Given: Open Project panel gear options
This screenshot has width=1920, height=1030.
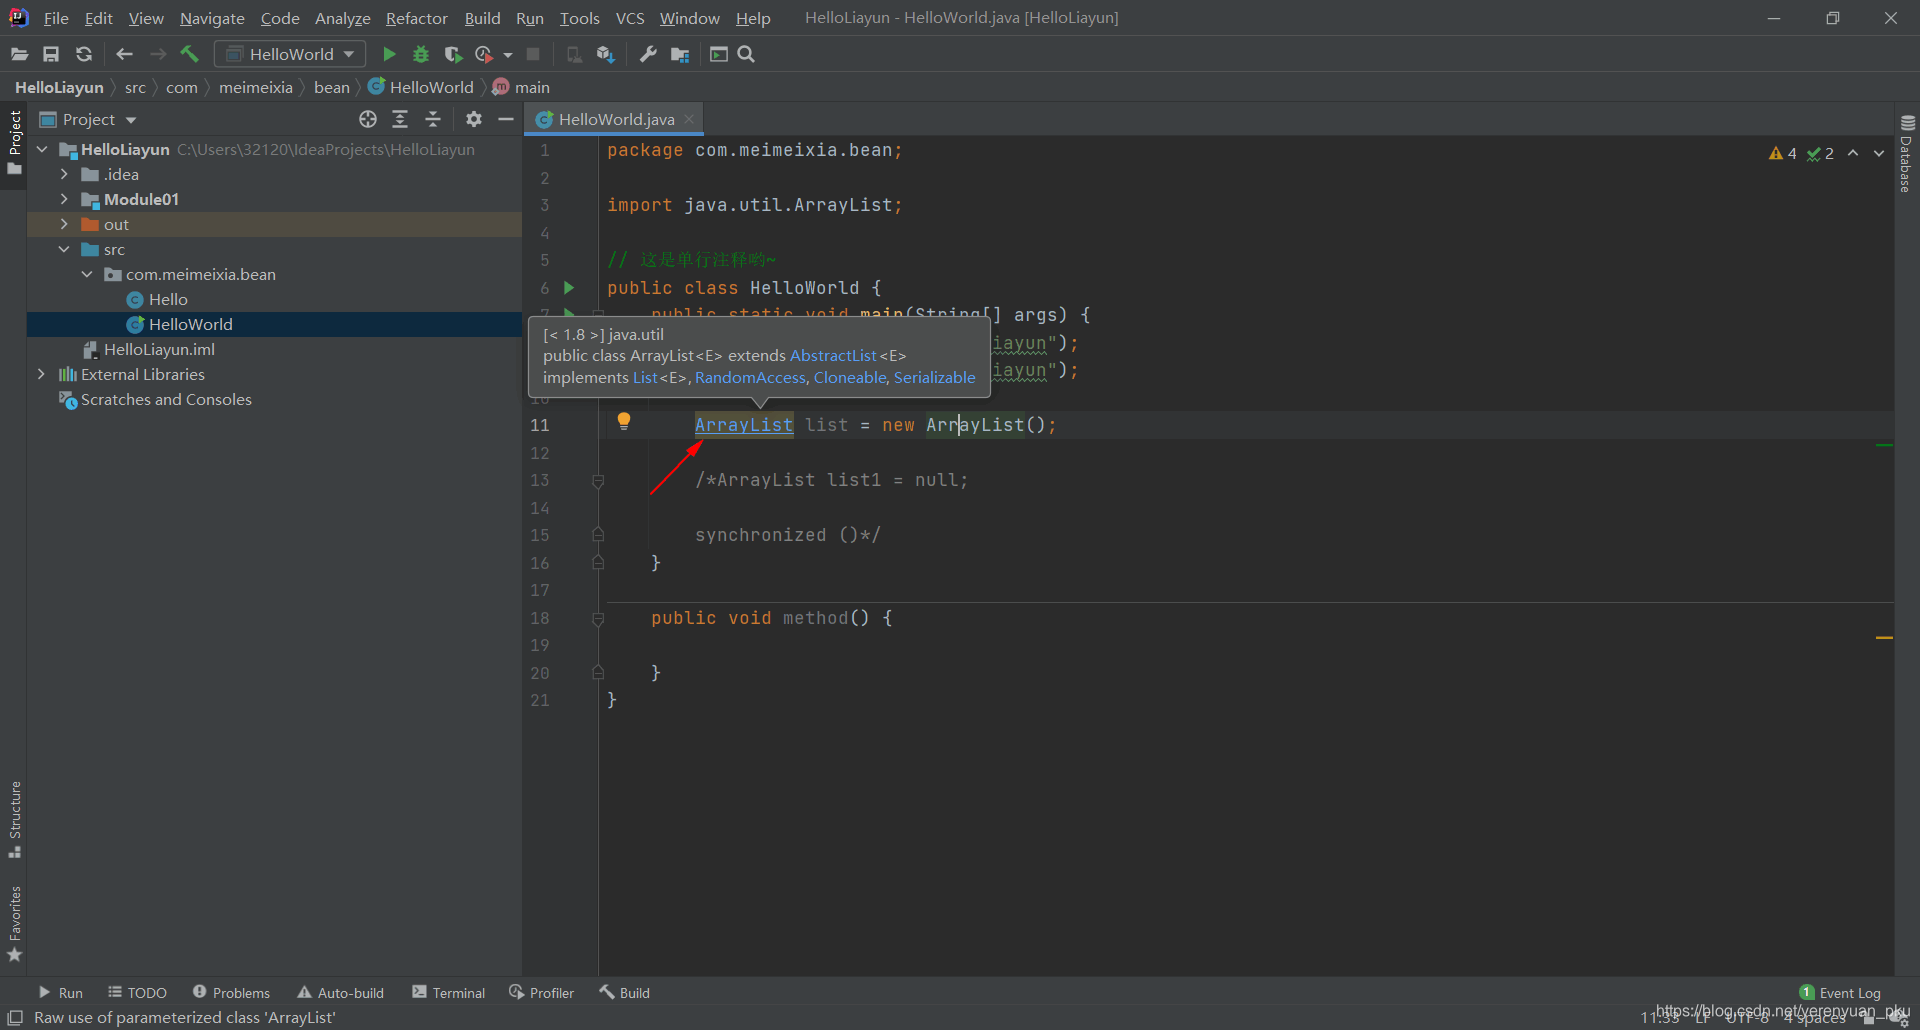Looking at the screenshot, I should [x=474, y=119].
